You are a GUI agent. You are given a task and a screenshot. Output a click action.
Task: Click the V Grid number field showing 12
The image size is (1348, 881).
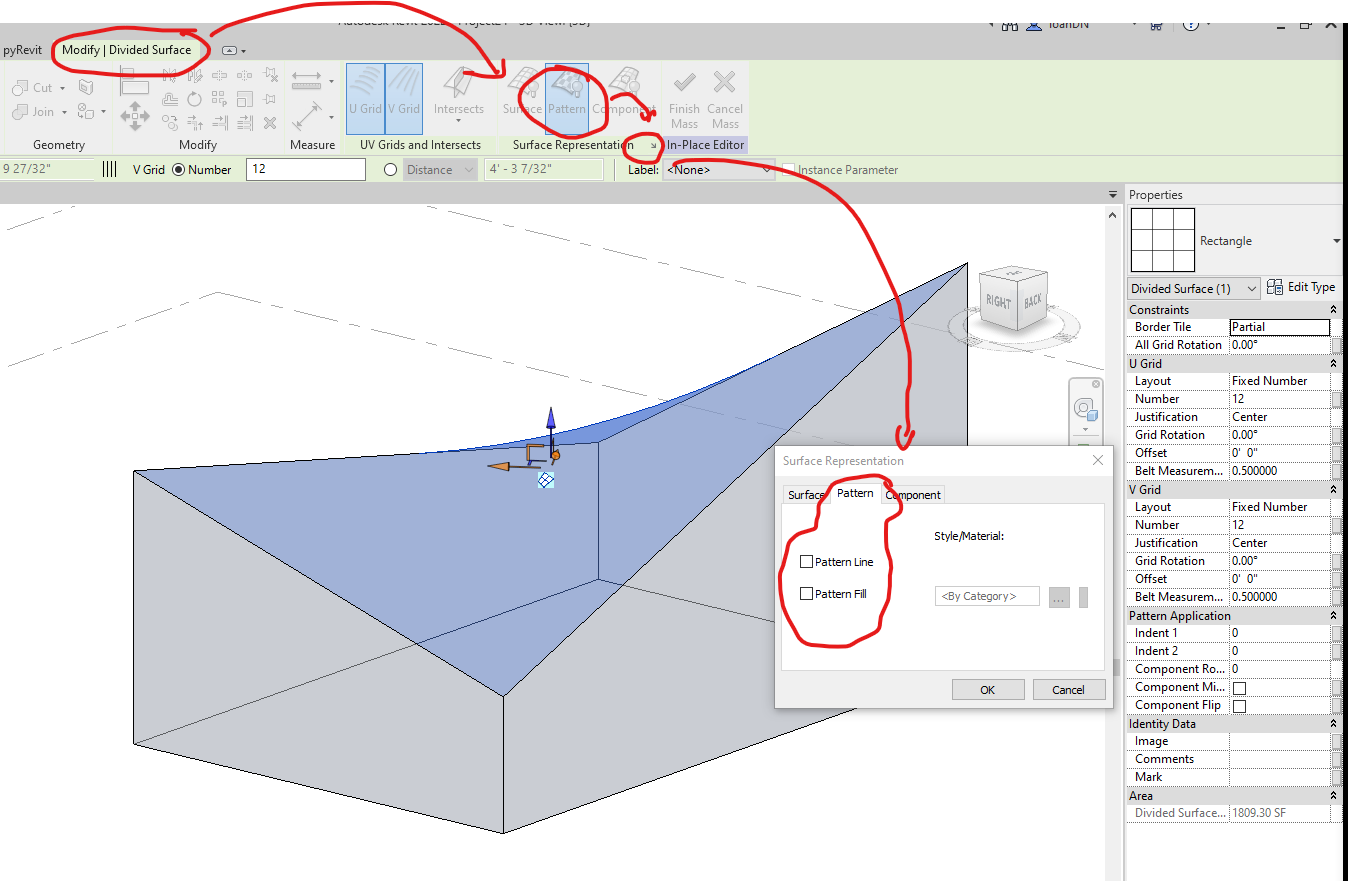pos(305,170)
